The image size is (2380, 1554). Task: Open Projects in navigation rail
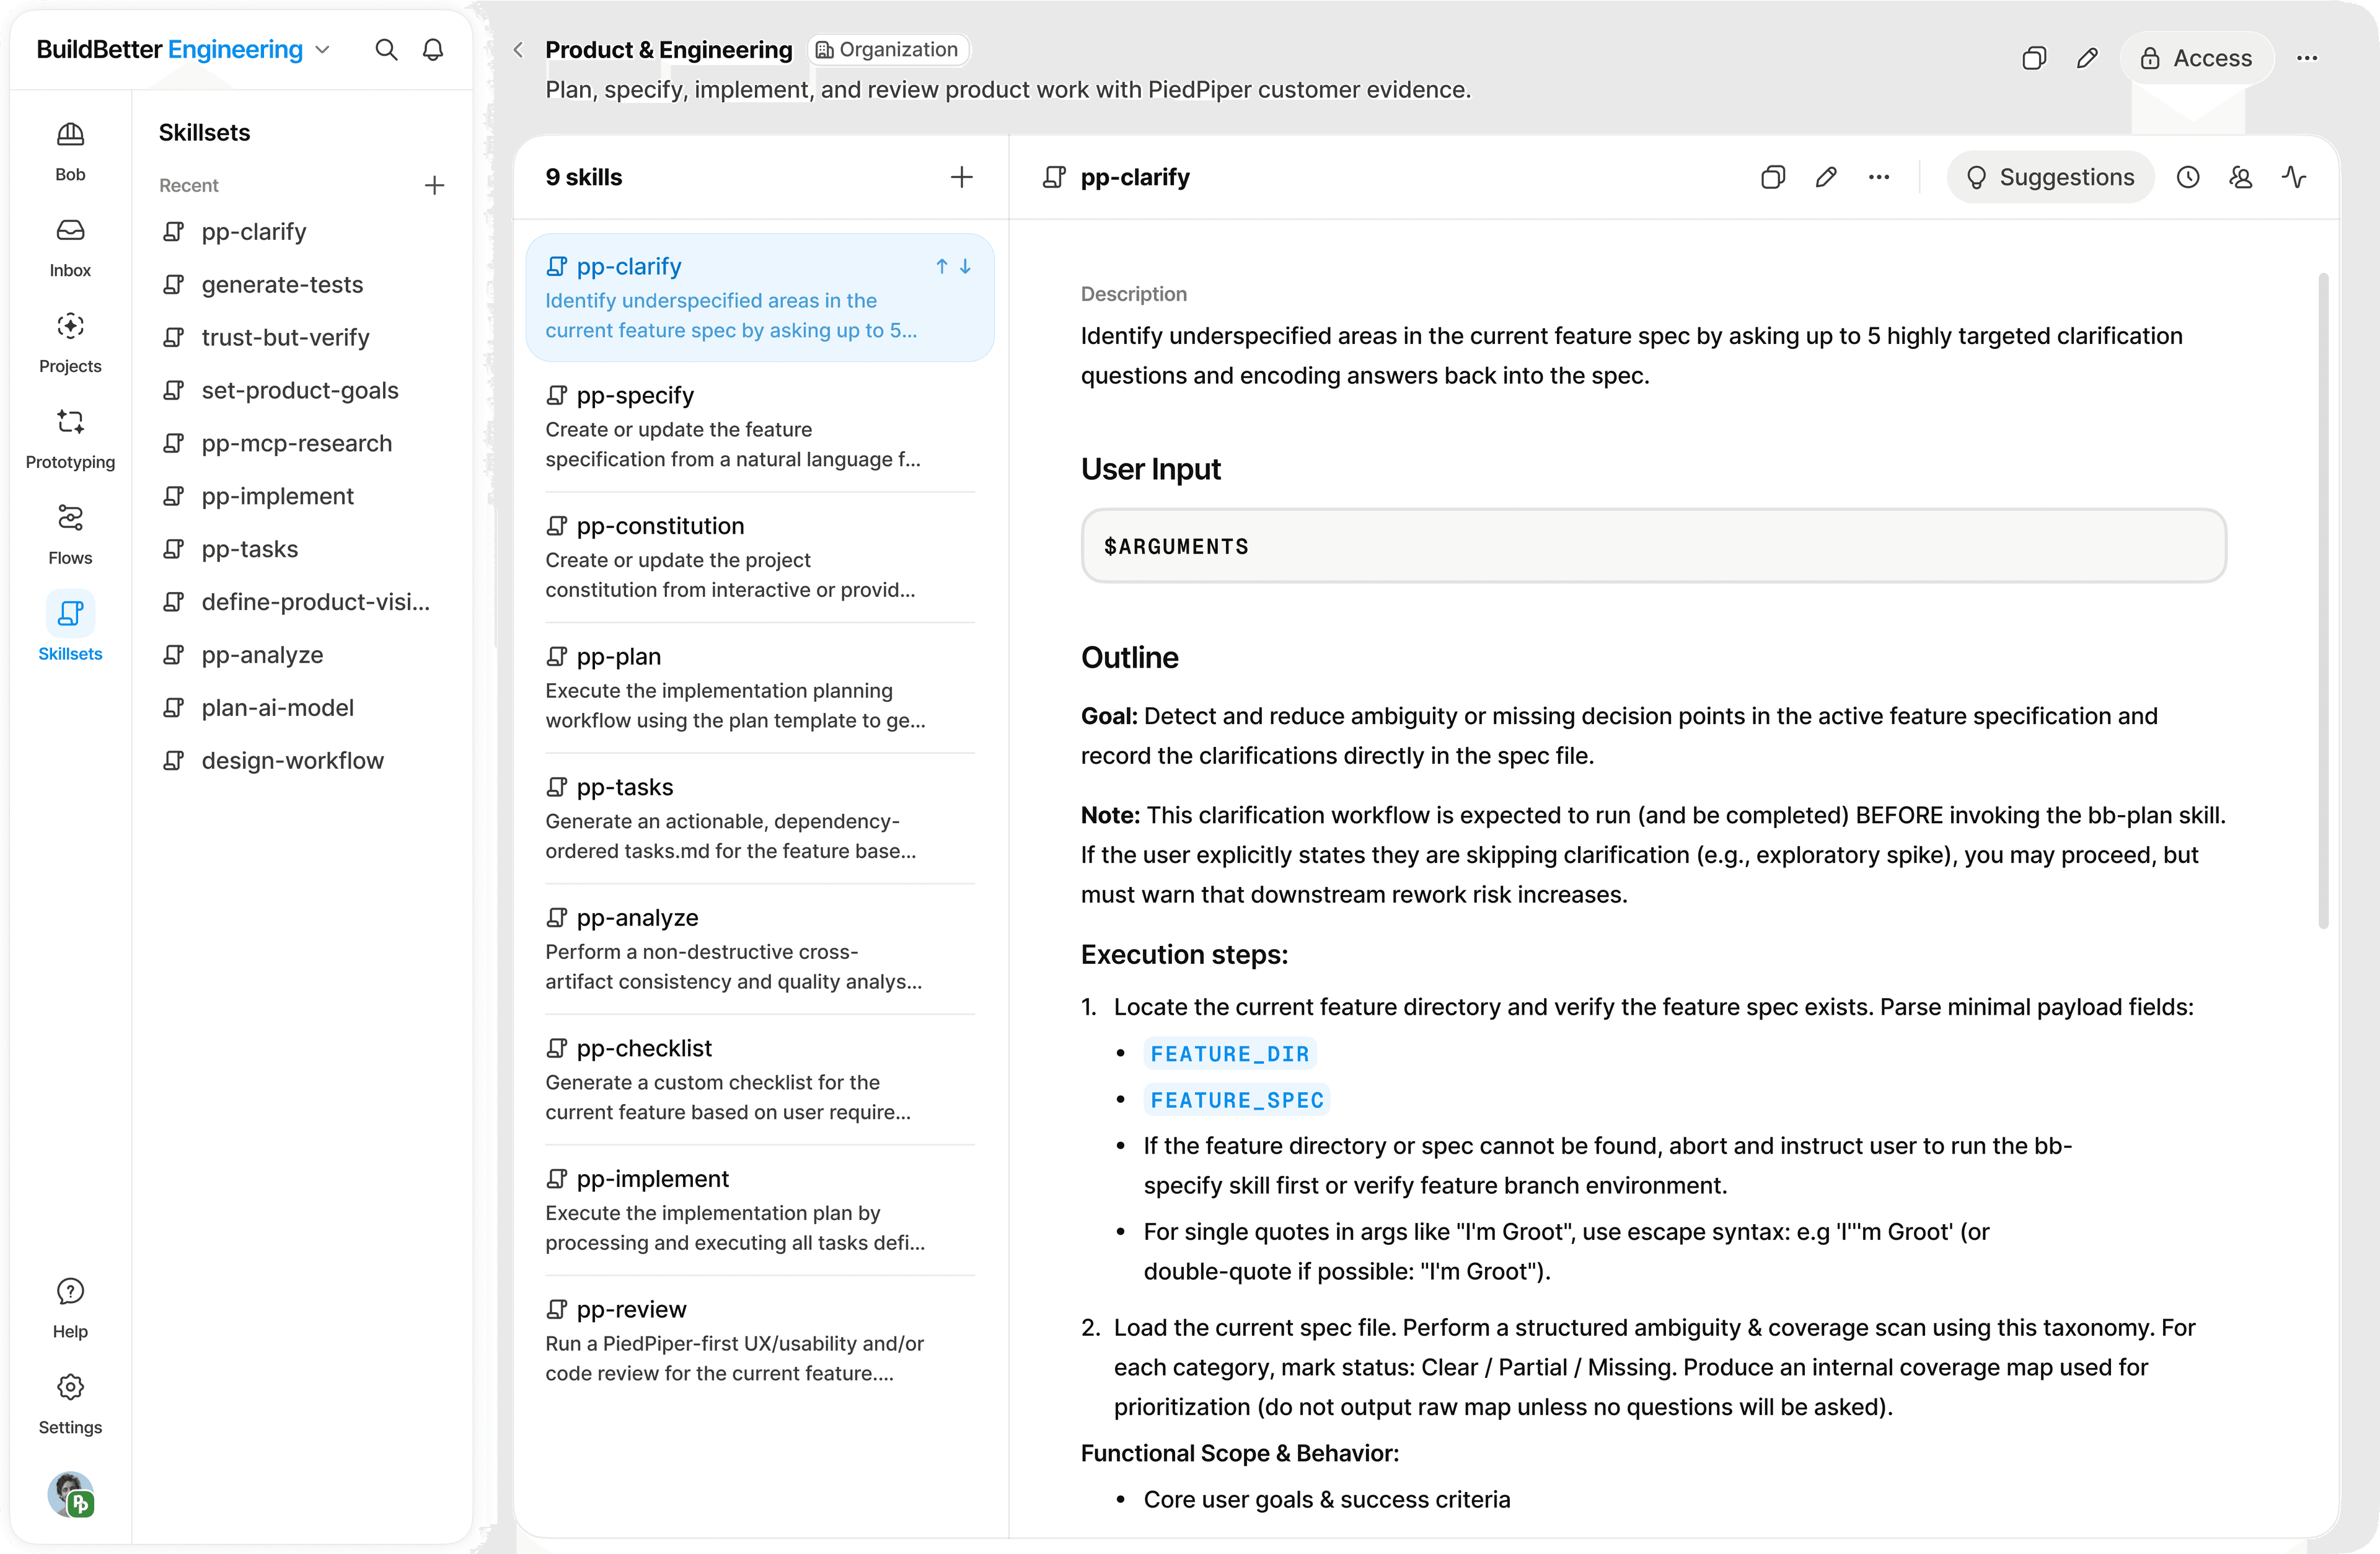tap(70, 344)
